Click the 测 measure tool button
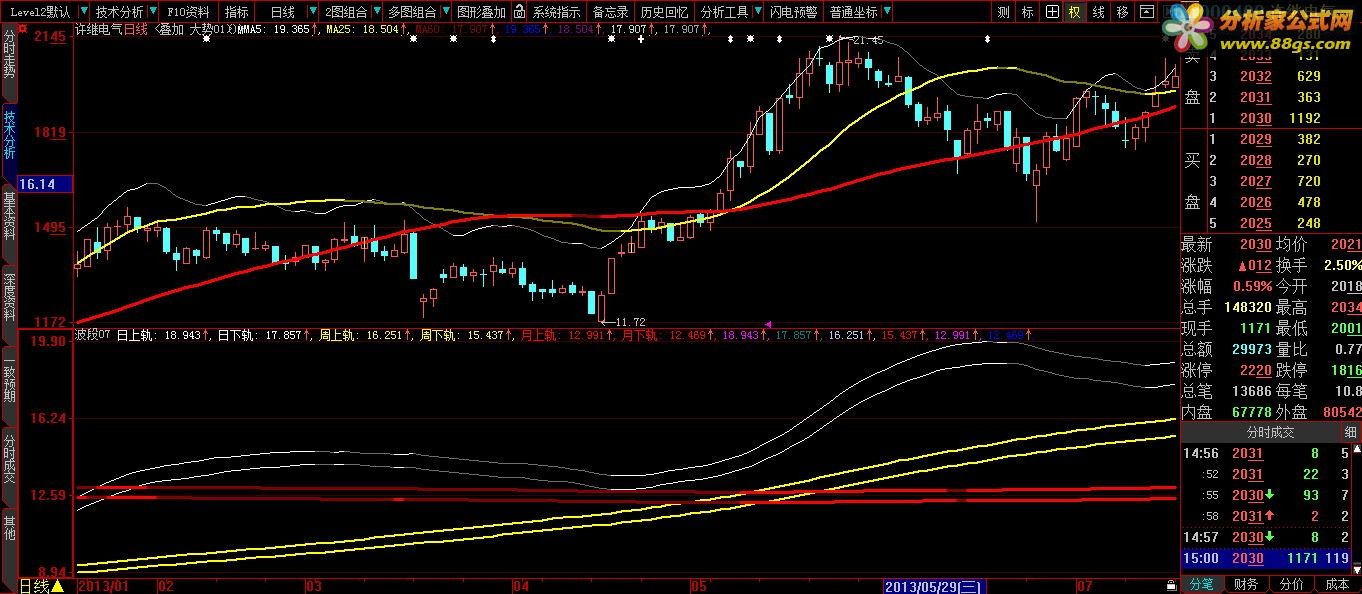The width and height of the screenshot is (1362, 594). tap(1004, 12)
